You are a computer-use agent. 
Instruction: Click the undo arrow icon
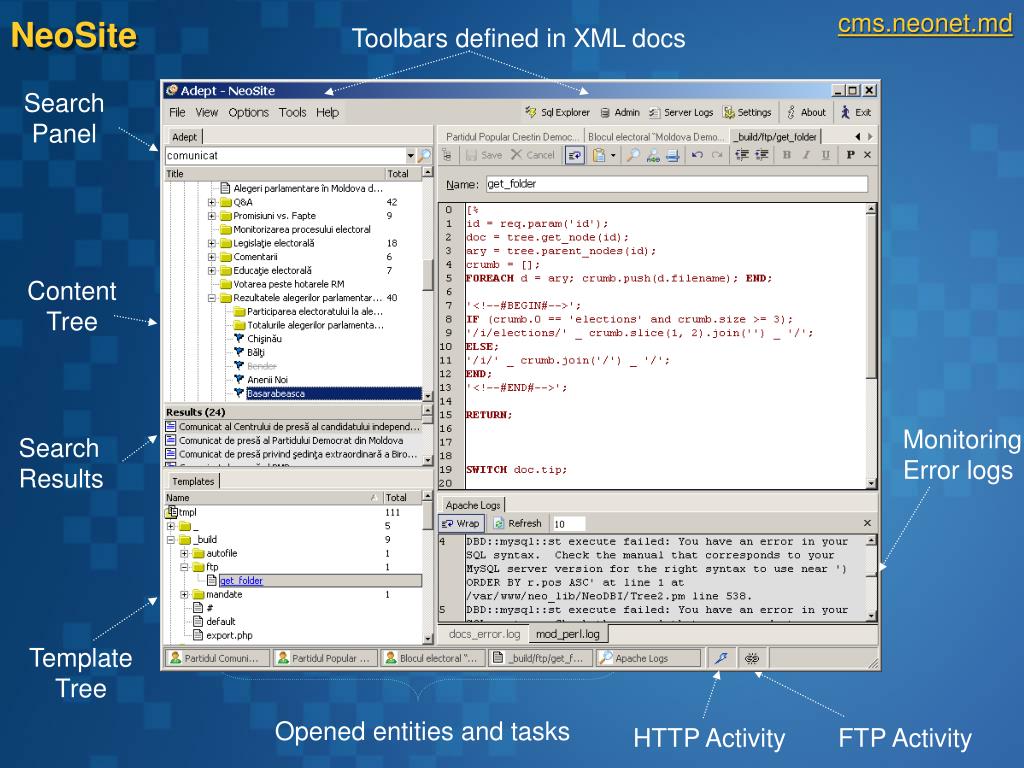coord(697,155)
